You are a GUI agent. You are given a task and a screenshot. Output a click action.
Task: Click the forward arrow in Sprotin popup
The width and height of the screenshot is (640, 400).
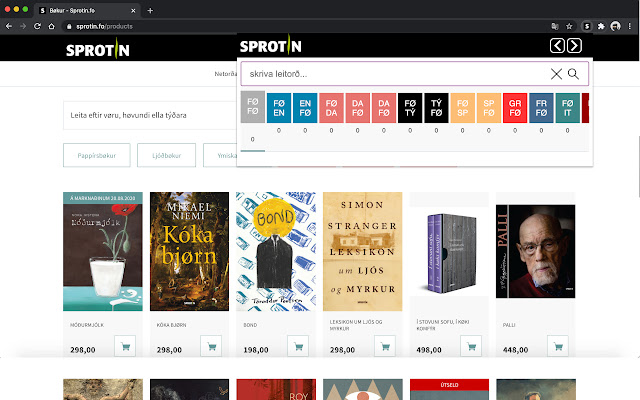pos(574,46)
